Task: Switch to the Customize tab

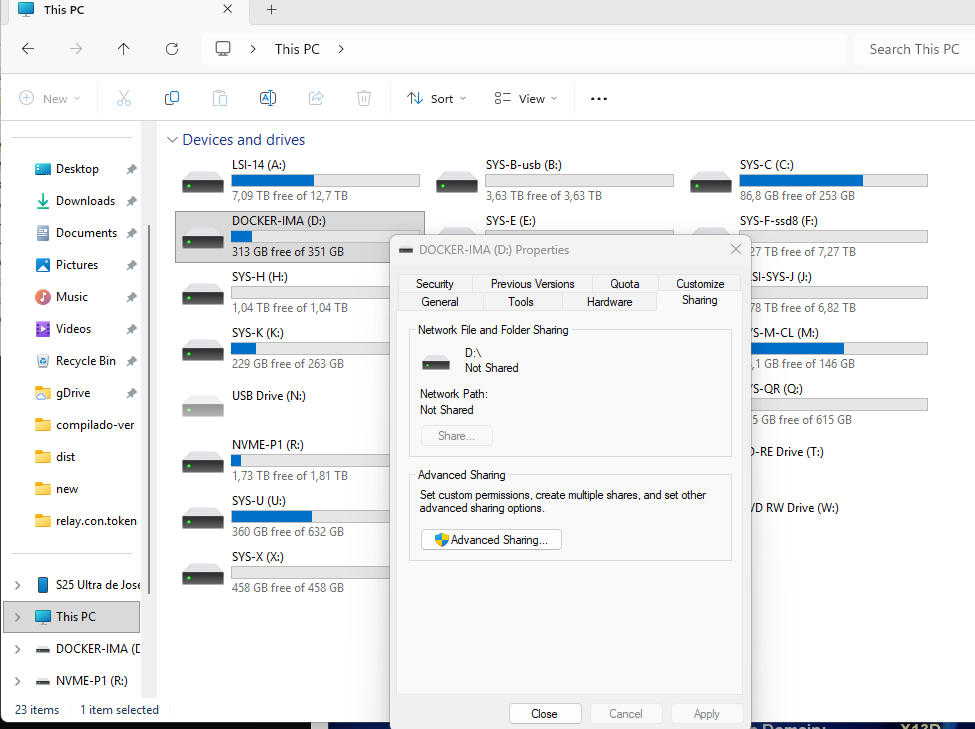Action: tap(700, 284)
